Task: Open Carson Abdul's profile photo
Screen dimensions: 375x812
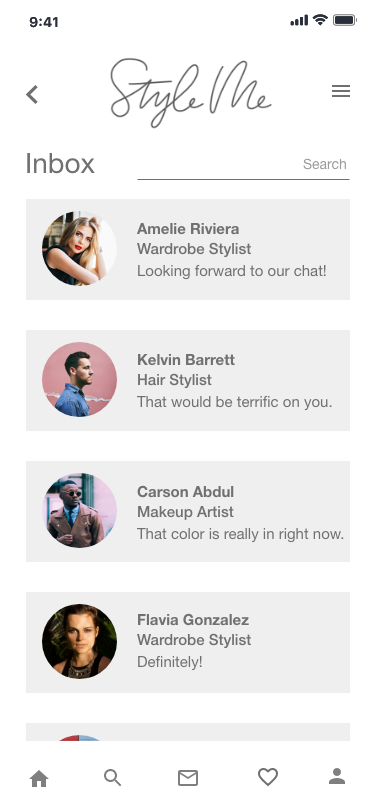Action: pos(79,511)
